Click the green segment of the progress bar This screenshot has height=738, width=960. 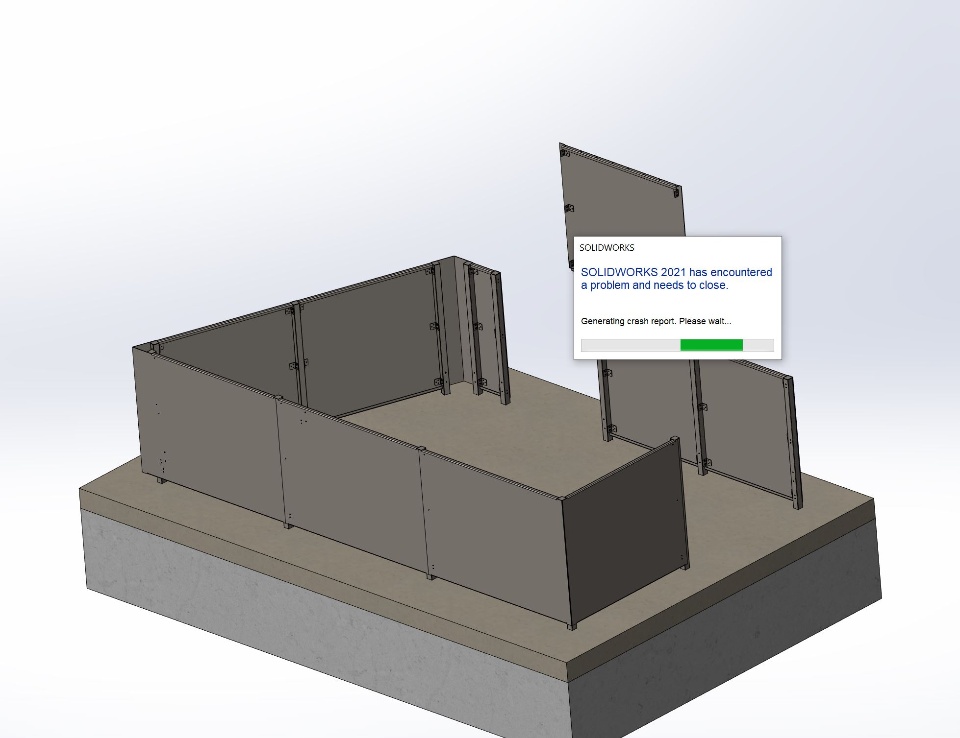(711, 345)
